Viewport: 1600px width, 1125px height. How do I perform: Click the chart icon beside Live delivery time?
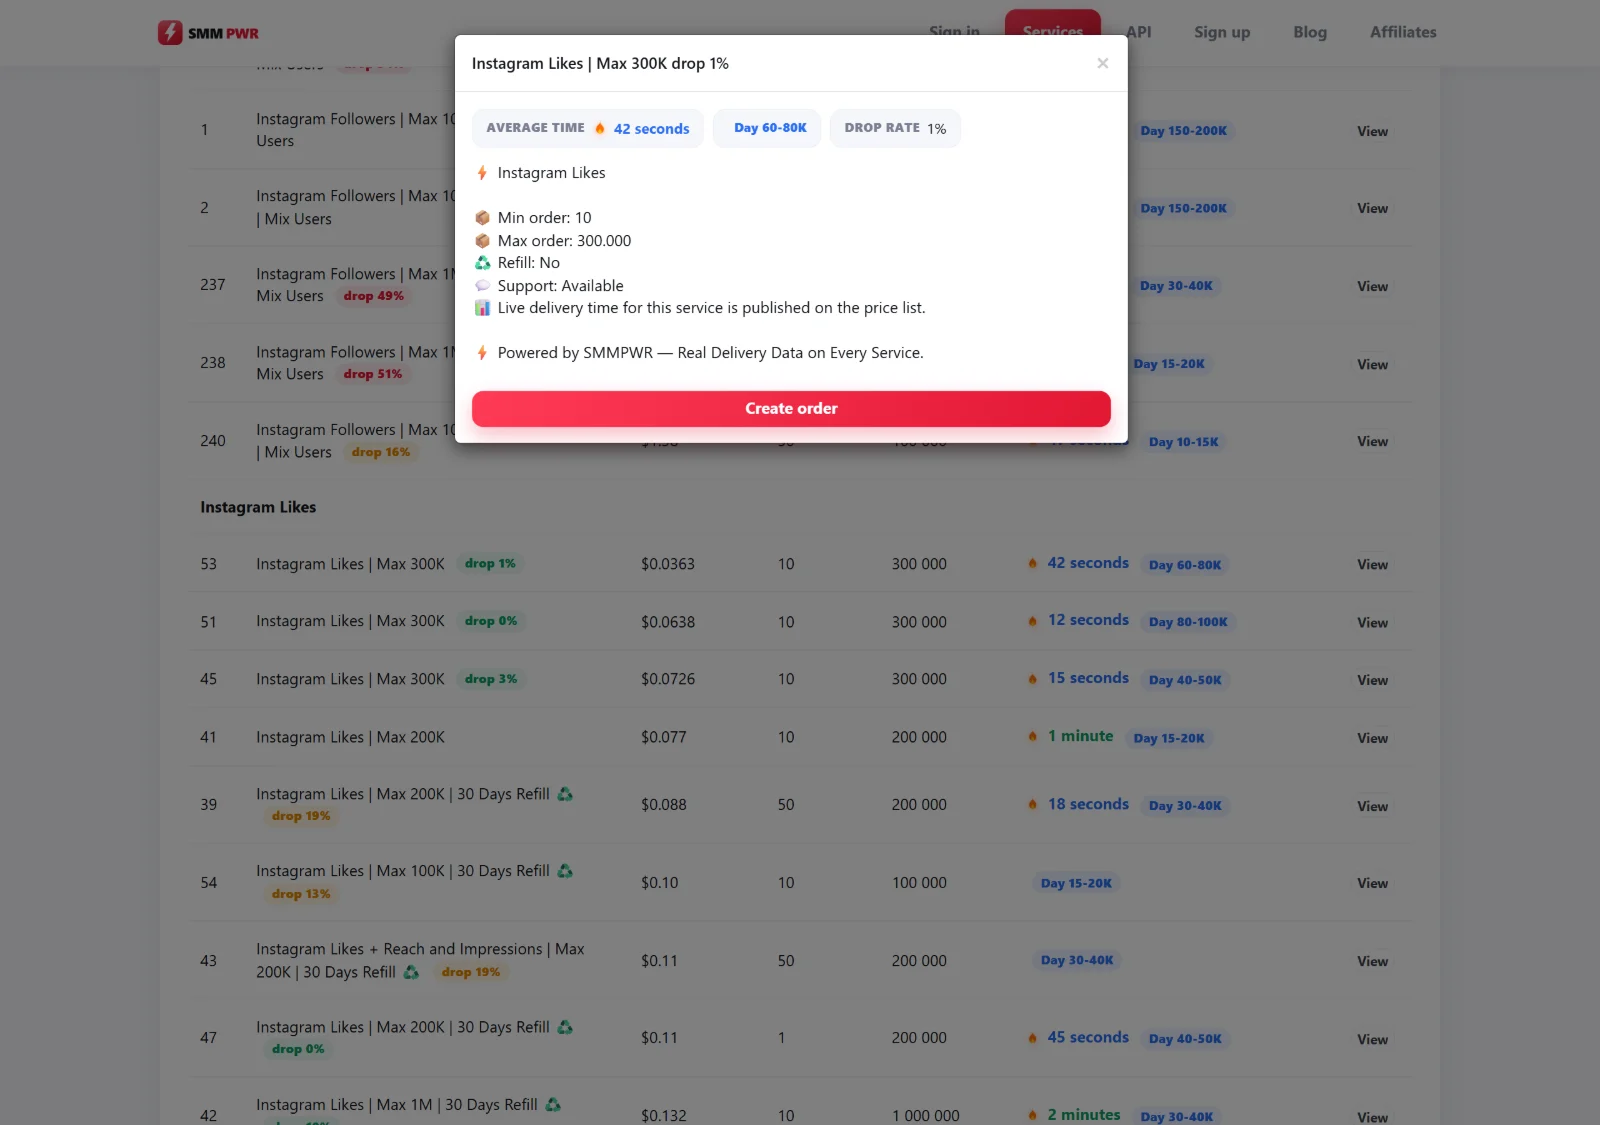pos(482,308)
